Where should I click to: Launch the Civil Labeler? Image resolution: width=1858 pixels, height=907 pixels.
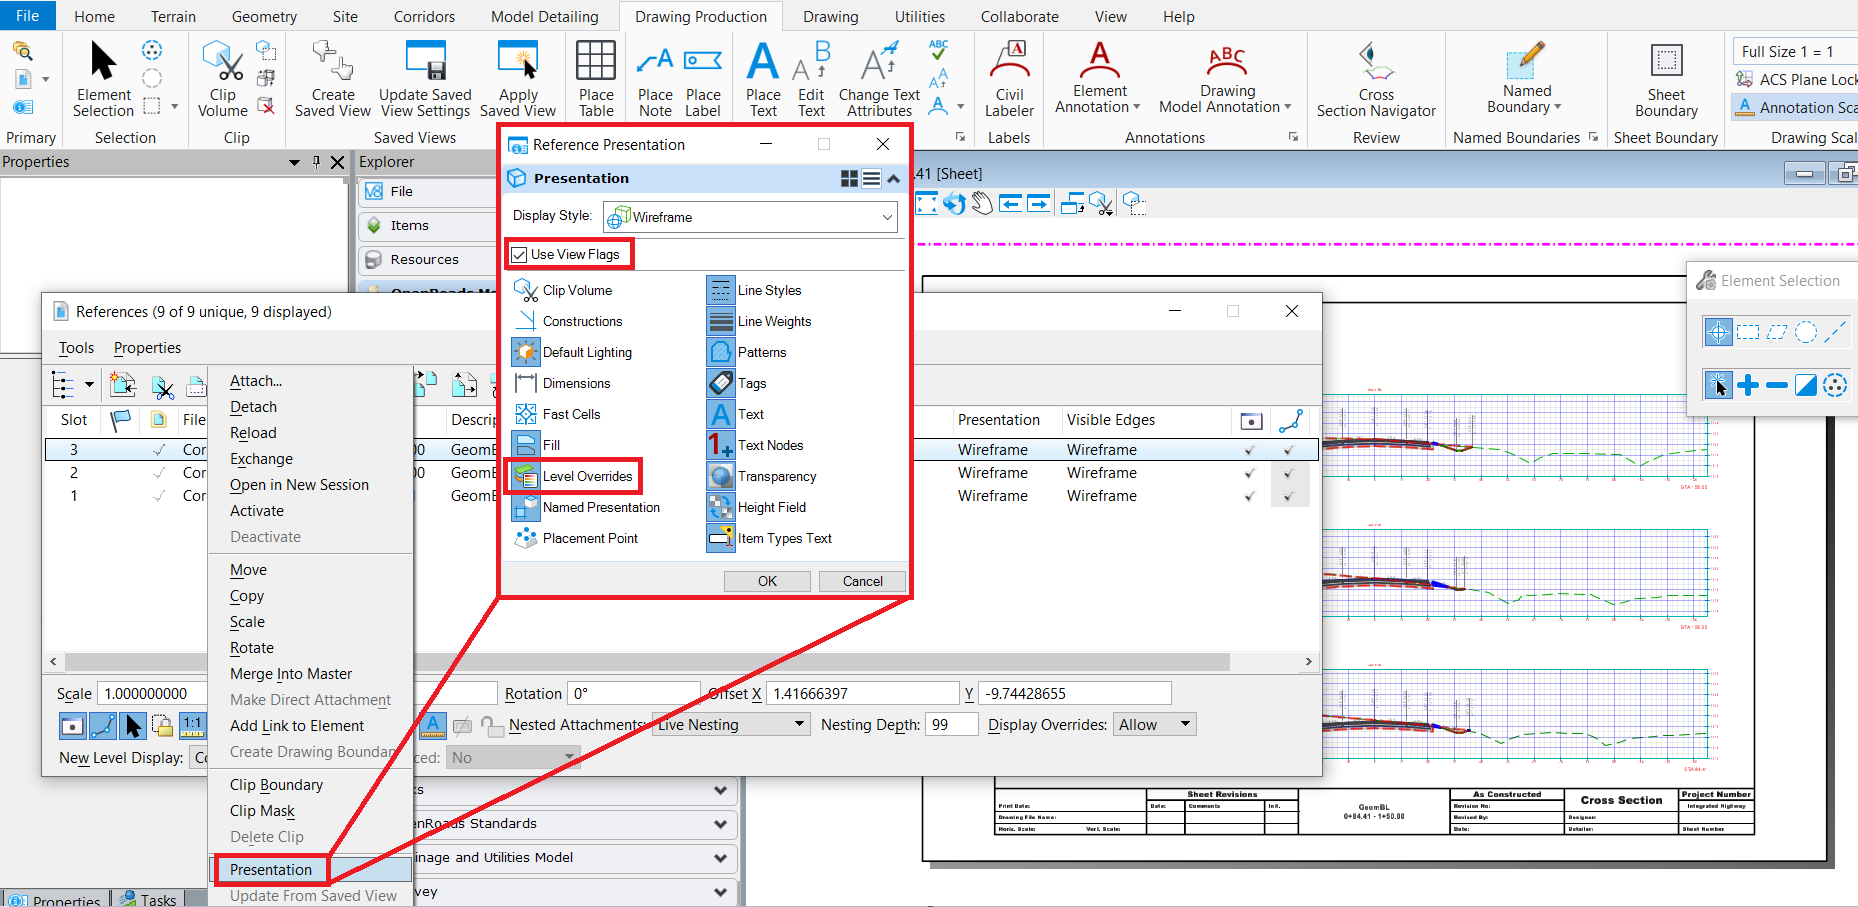[1009, 78]
